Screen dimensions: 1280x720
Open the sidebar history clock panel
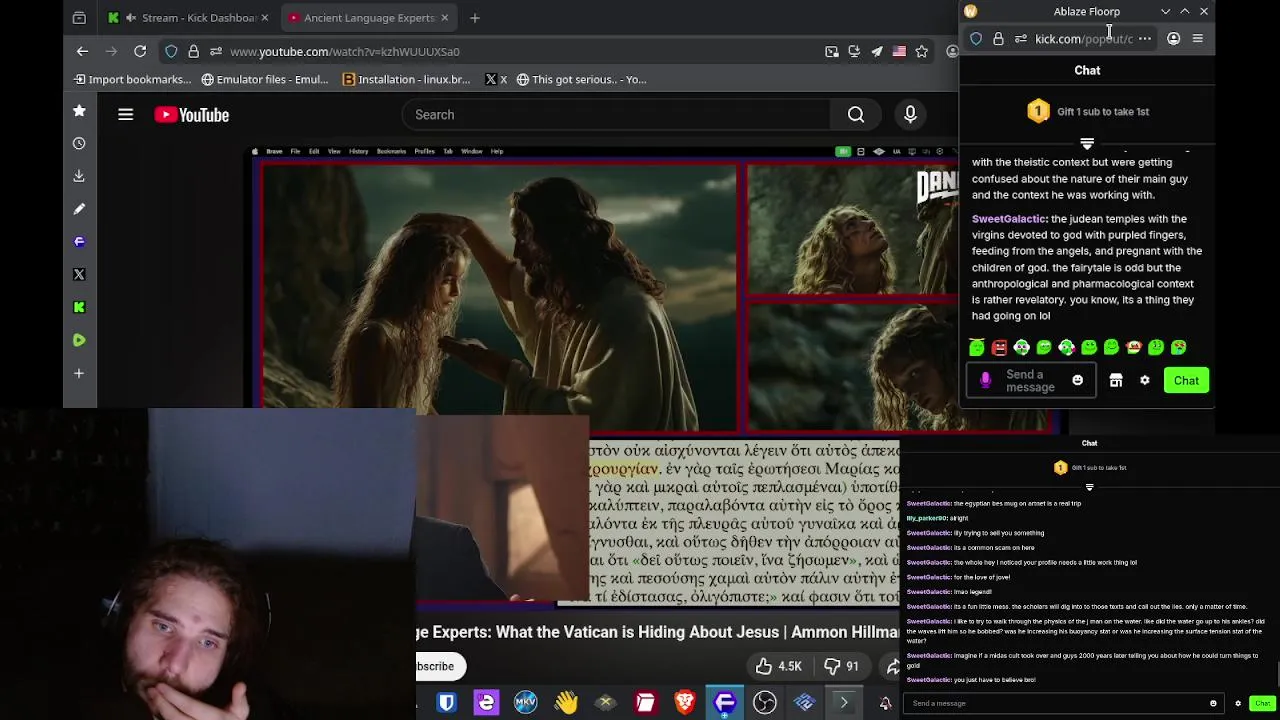pos(79,143)
